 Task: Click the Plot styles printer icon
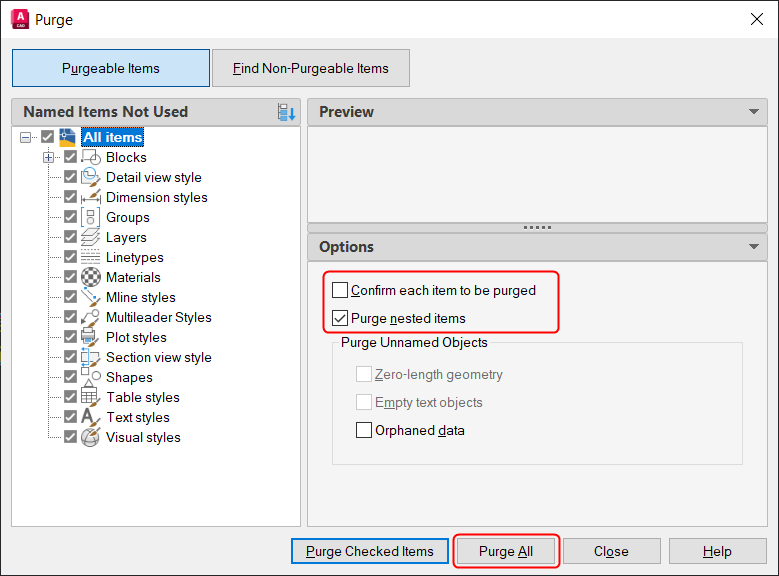[x=90, y=337]
